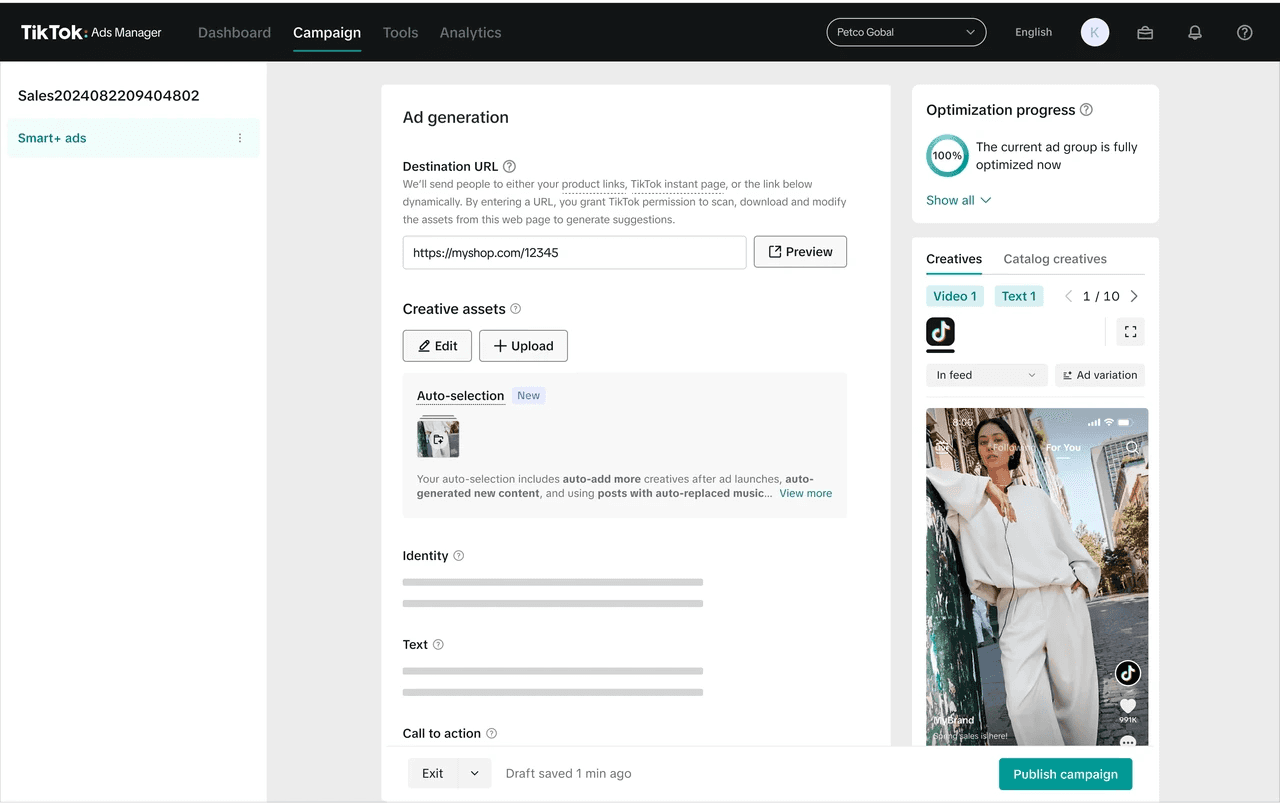Click Draft saved 1 min ago text

(x=568, y=773)
